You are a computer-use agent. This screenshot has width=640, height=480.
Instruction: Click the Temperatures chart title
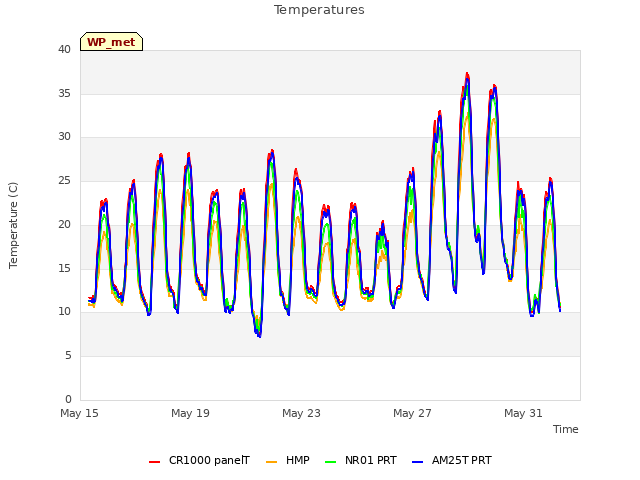319,10
